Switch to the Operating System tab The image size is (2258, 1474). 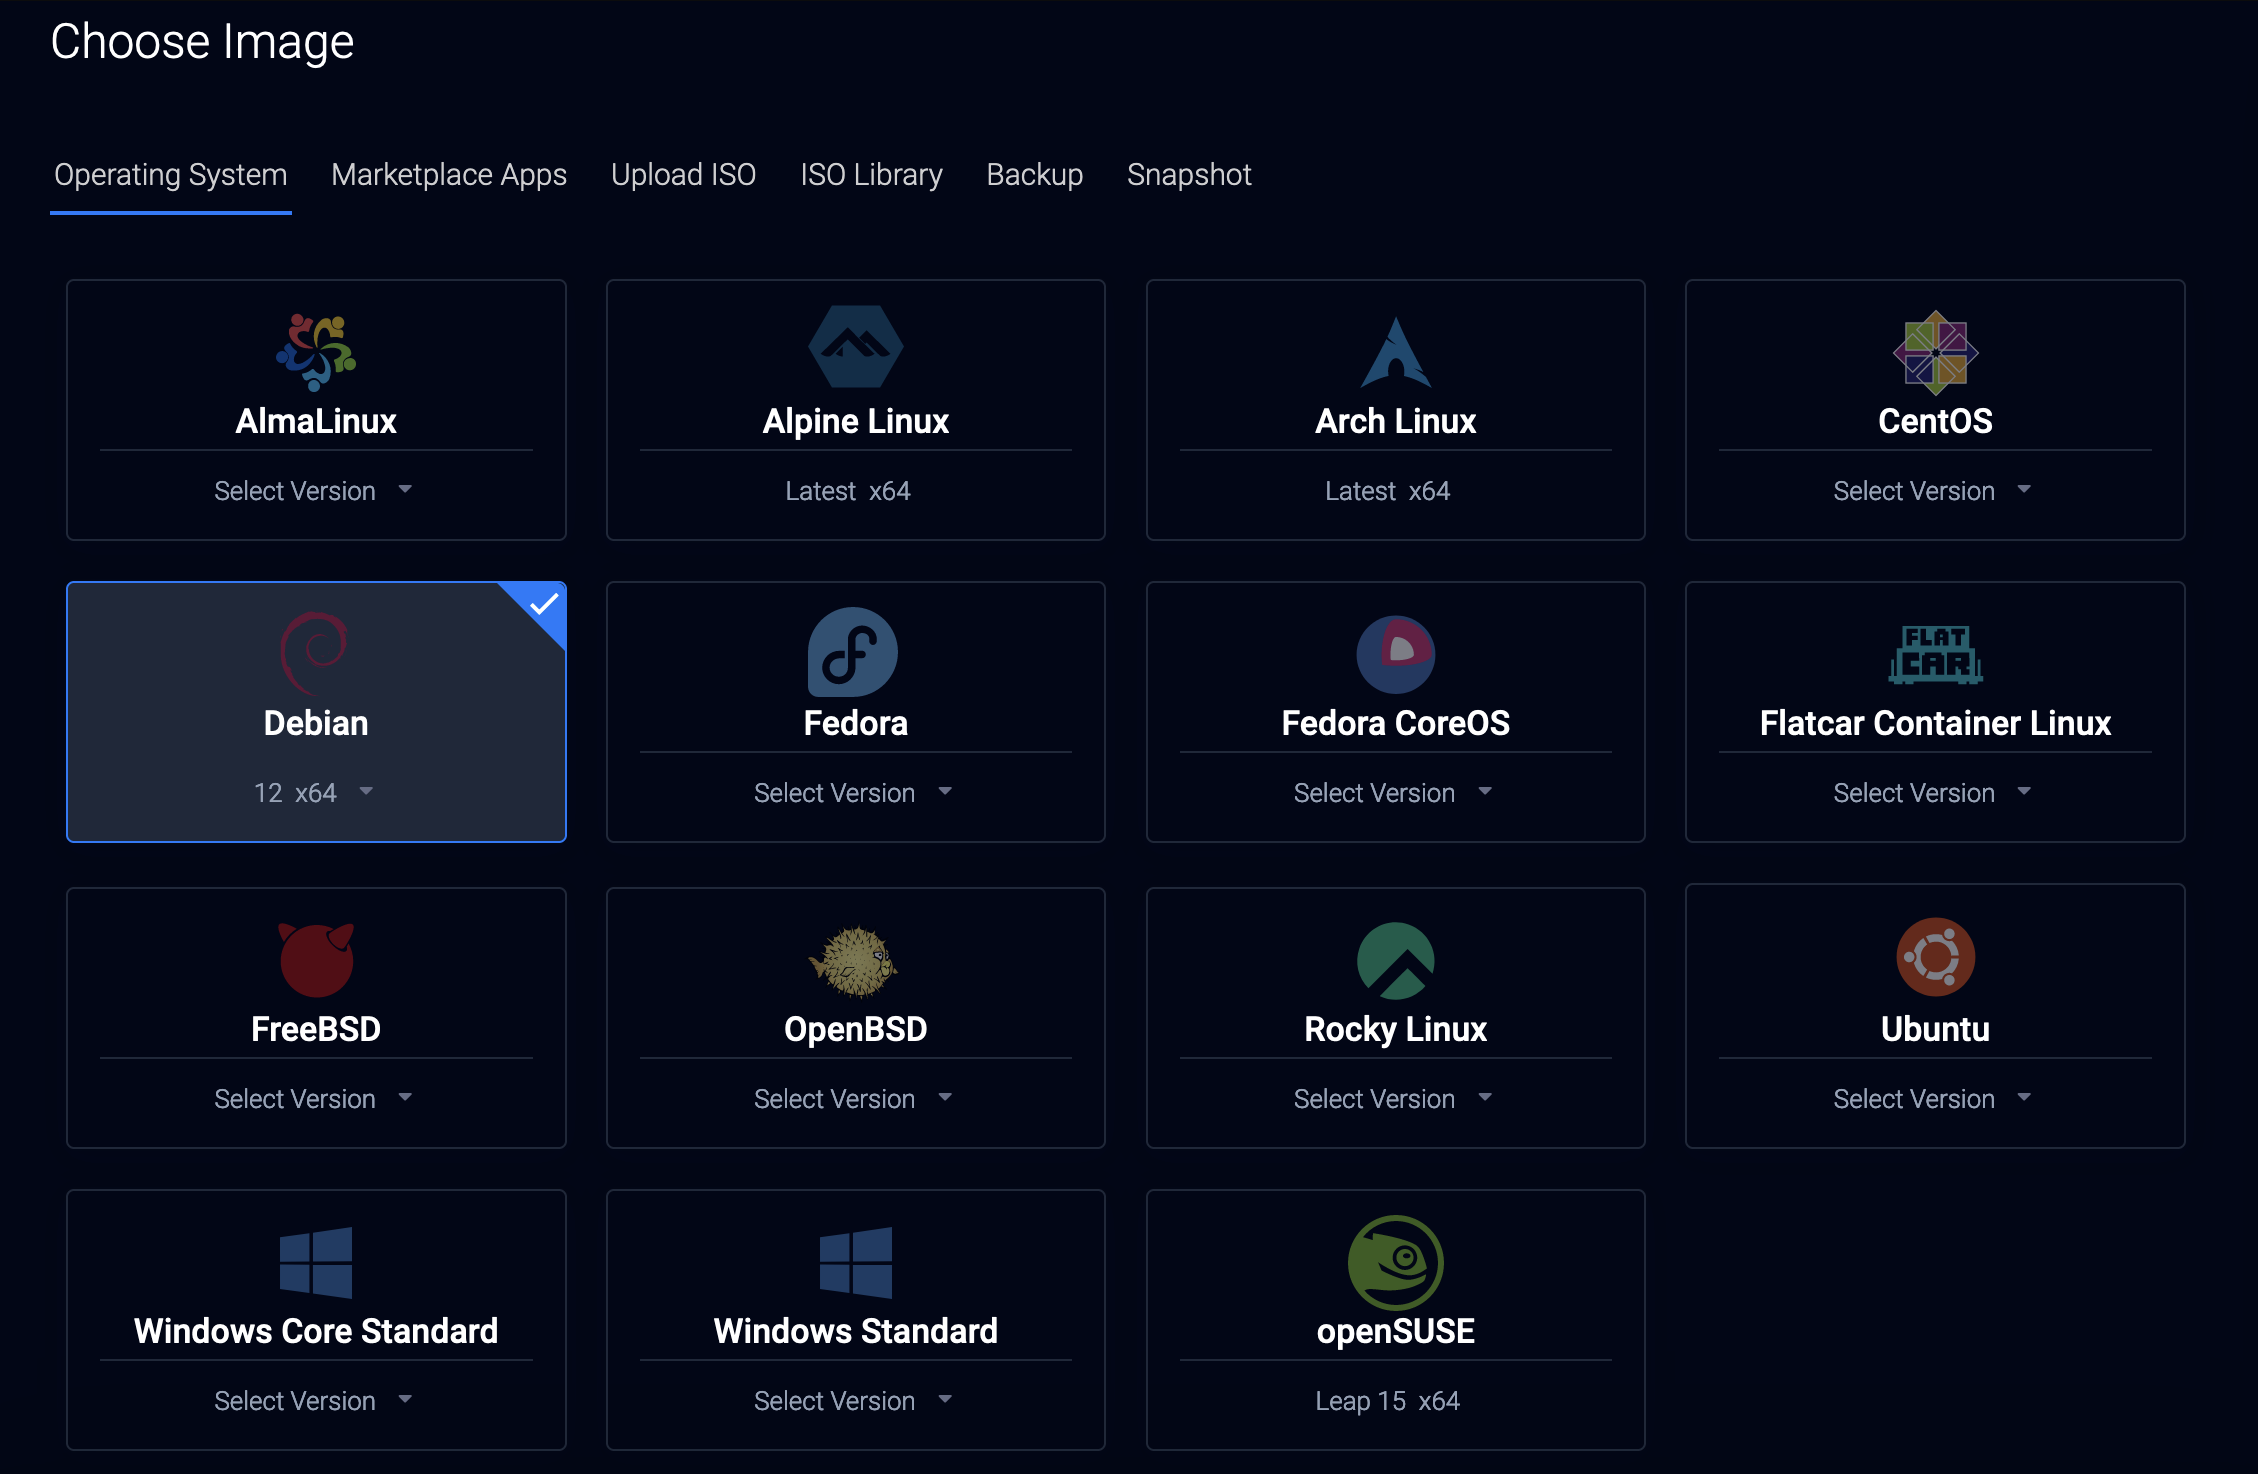171,175
